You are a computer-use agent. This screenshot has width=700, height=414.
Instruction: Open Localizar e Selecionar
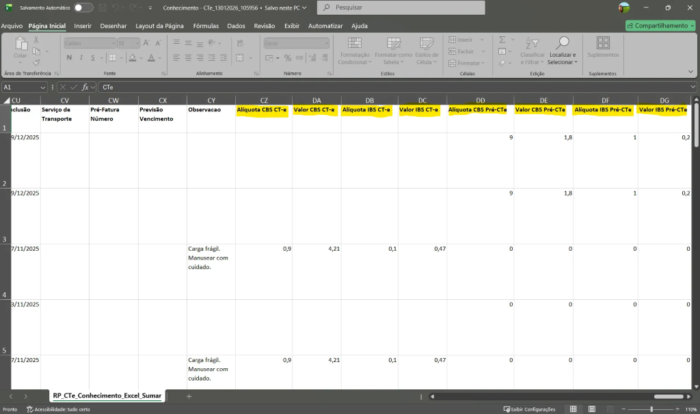pyautogui.click(x=561, y=52)
